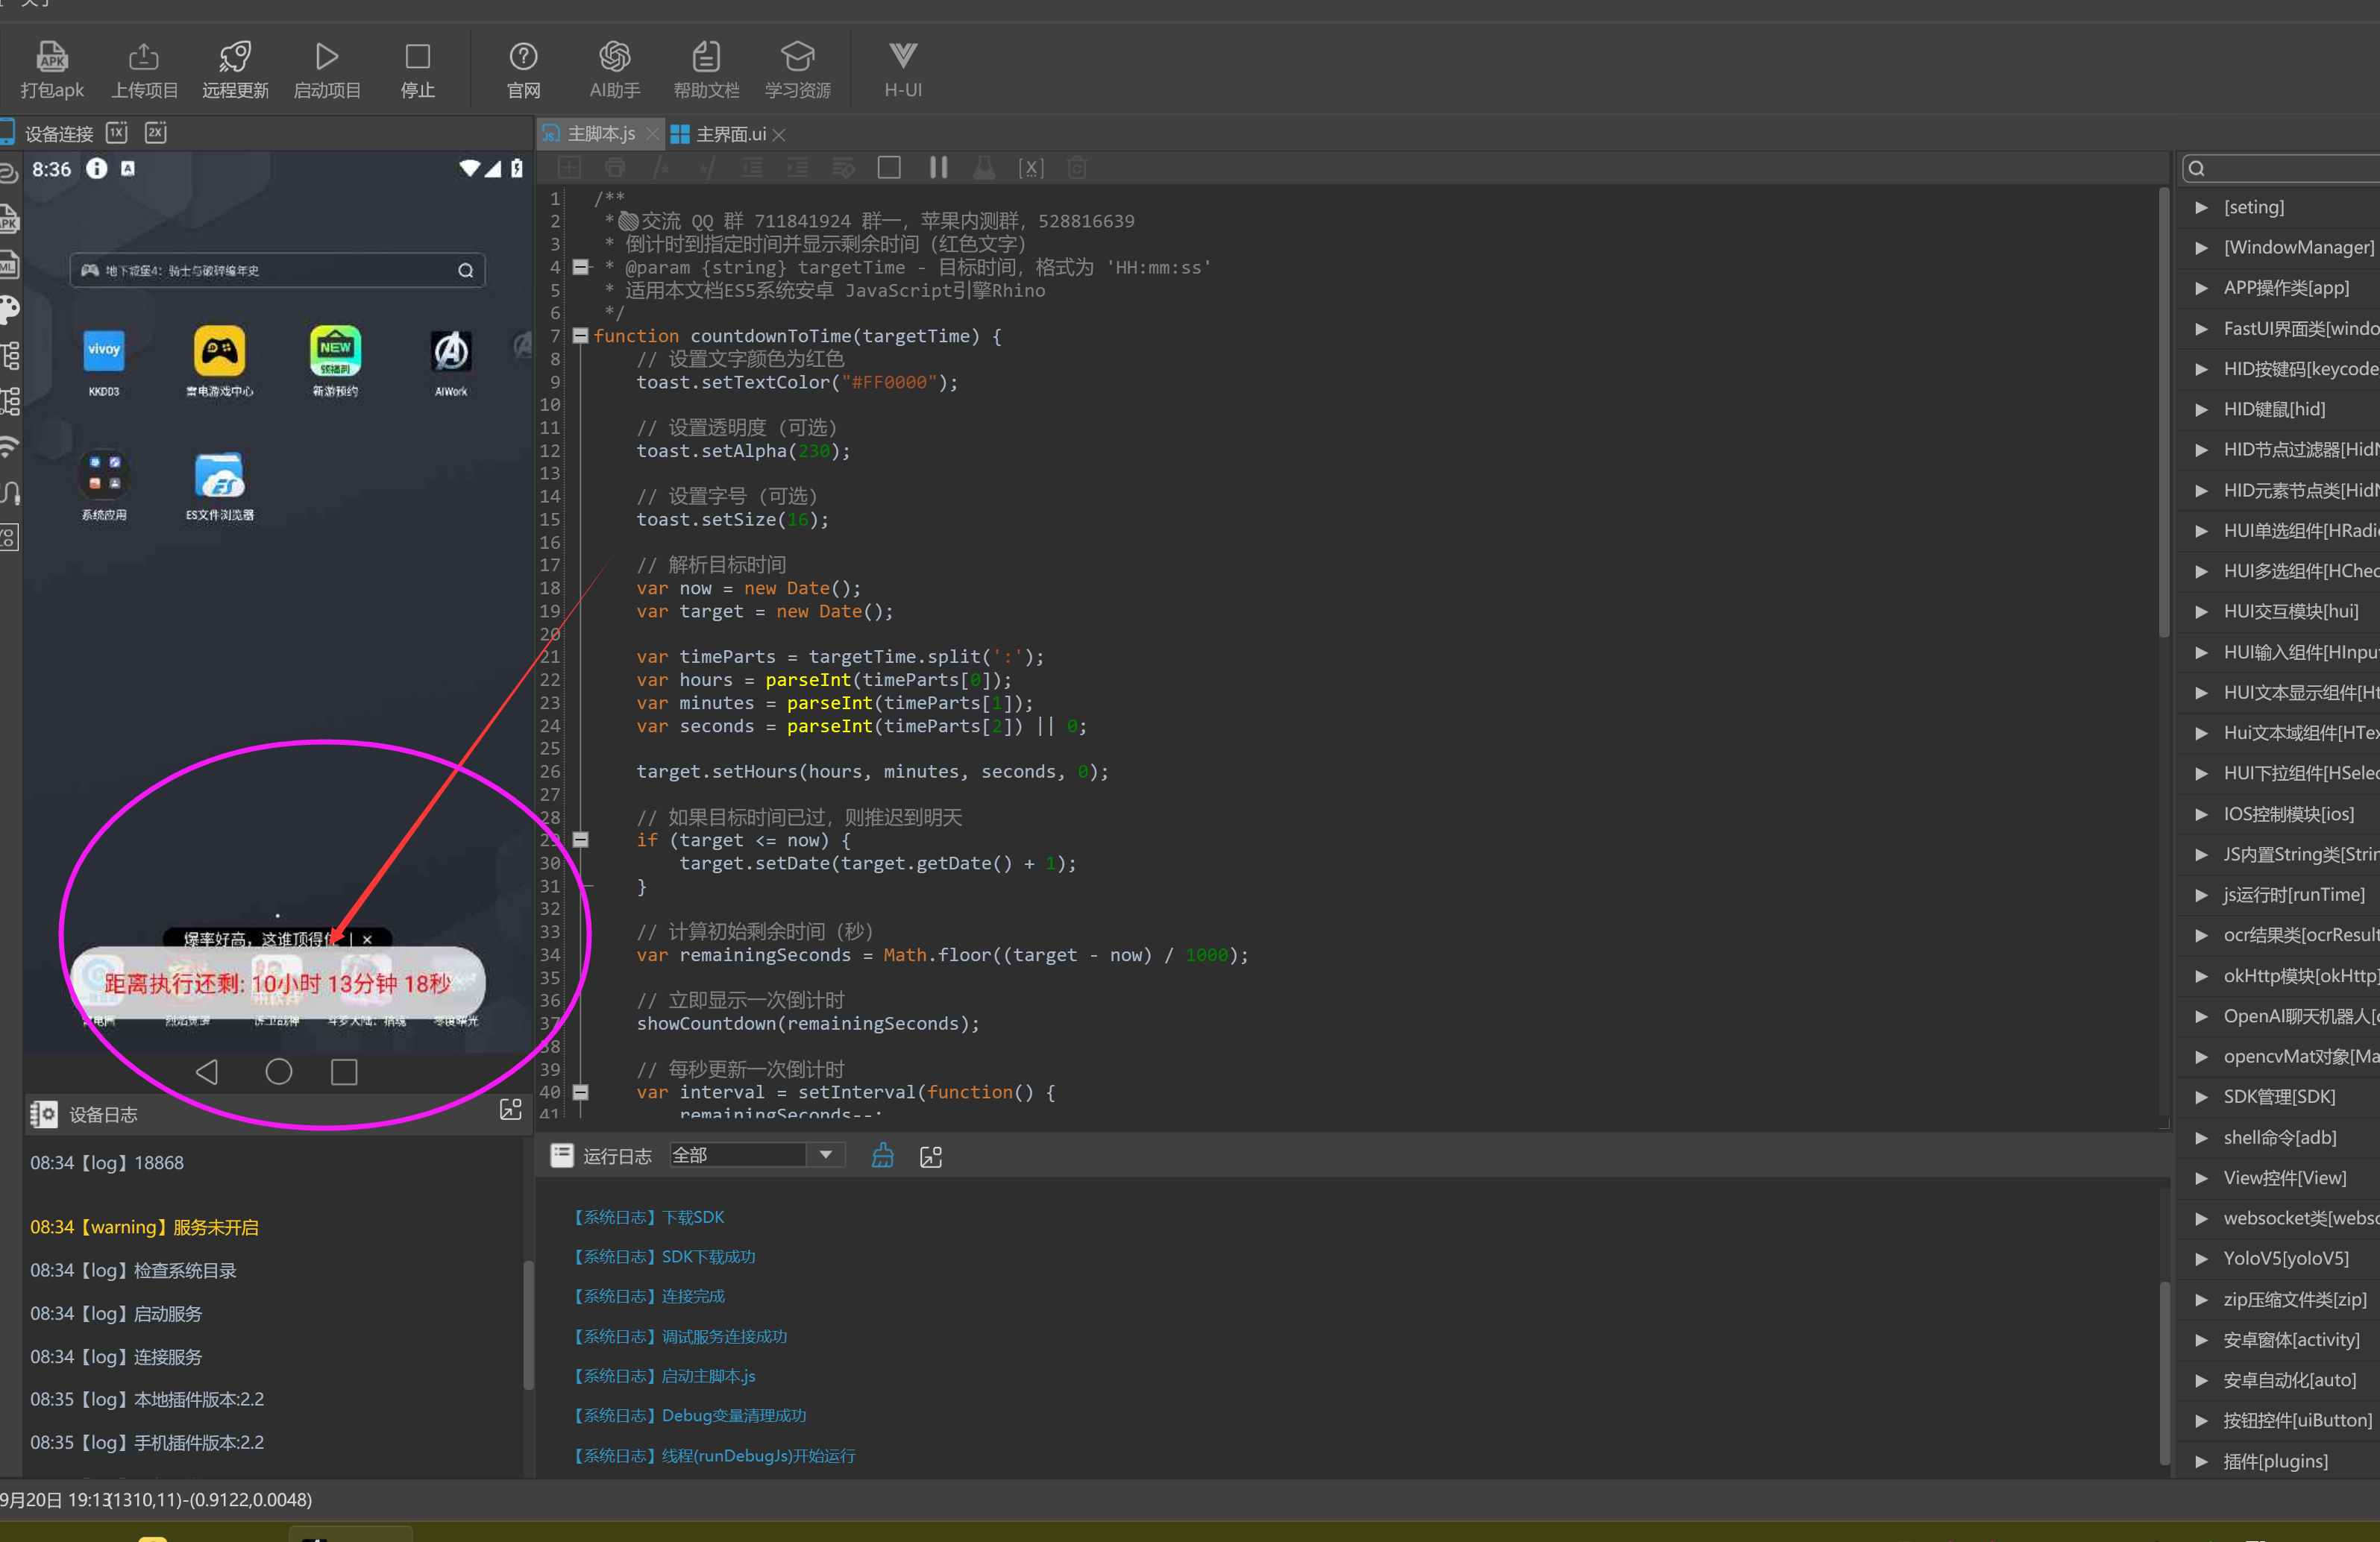Toggle fold marker at the setInterval line
Image resolution: width=2380 pixels, height=1542 pixels.
(x=580, y=1092)
